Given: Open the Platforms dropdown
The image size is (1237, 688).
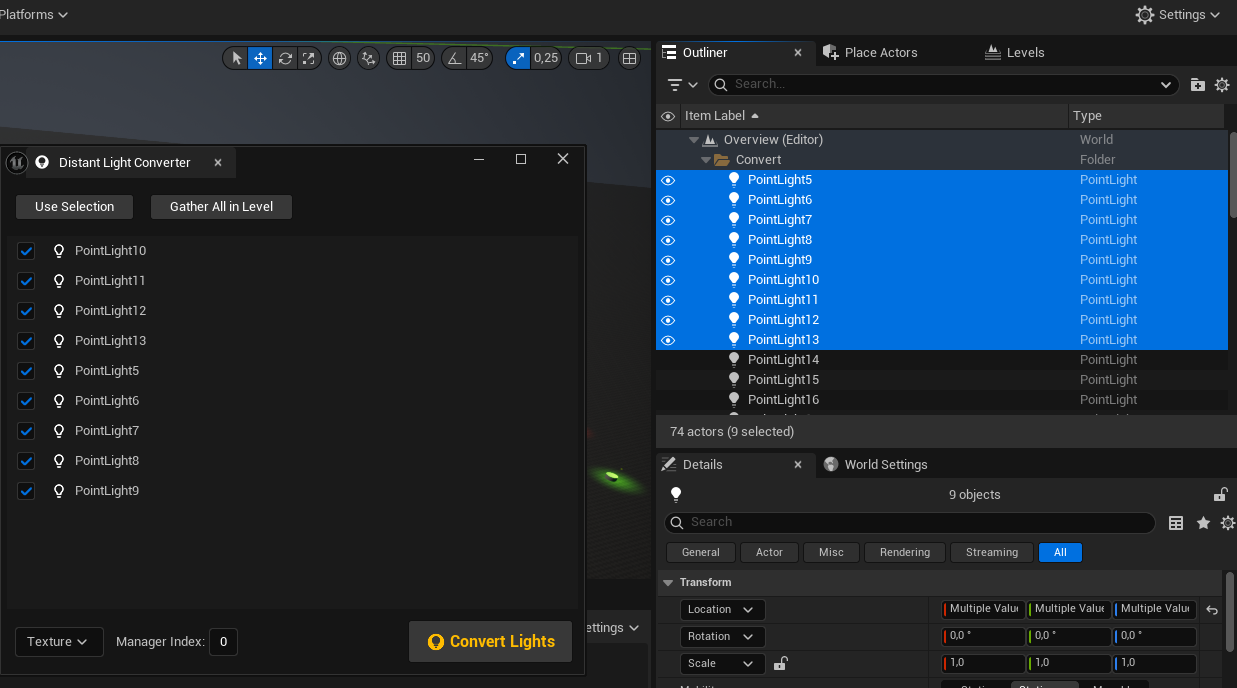Looking at the screenshot, I should point(34,15).
